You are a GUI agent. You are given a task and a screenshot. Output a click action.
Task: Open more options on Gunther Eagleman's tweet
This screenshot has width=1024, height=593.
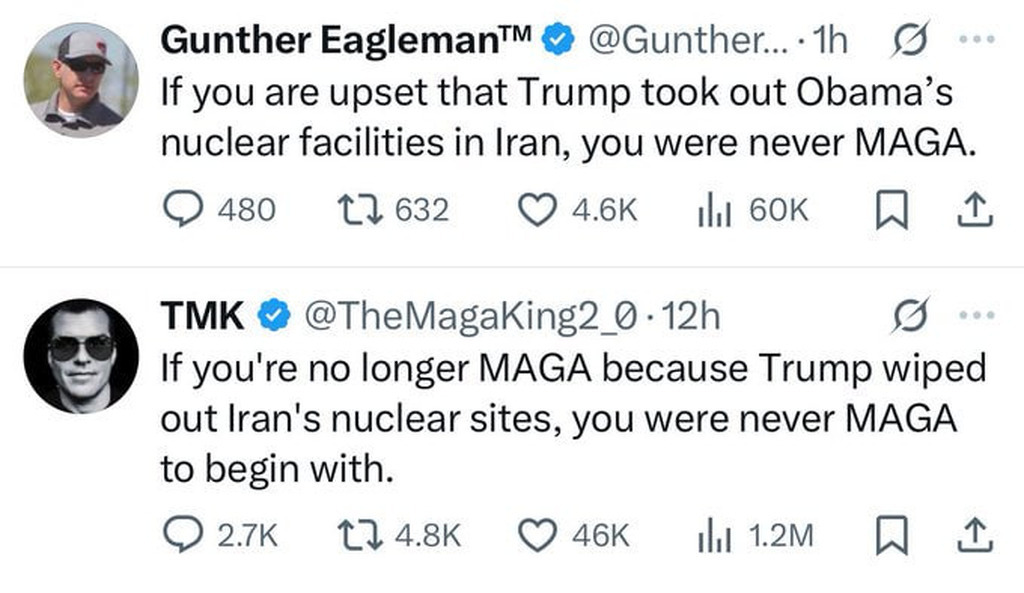point(971,41)
